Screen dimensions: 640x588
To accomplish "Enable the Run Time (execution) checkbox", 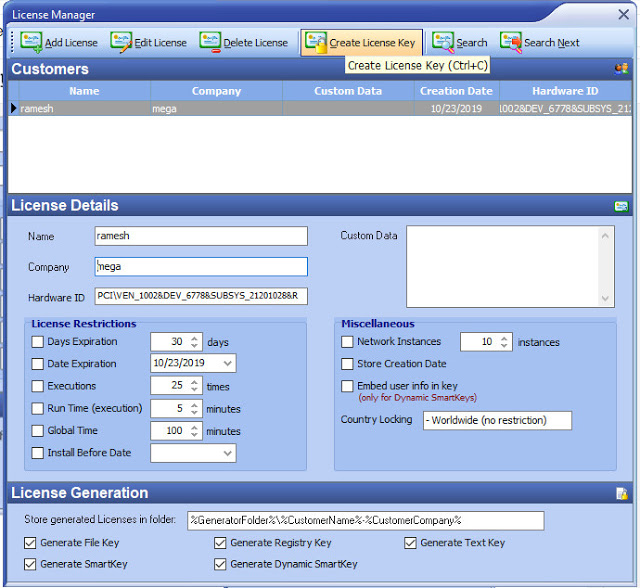I will coord(38,408).
